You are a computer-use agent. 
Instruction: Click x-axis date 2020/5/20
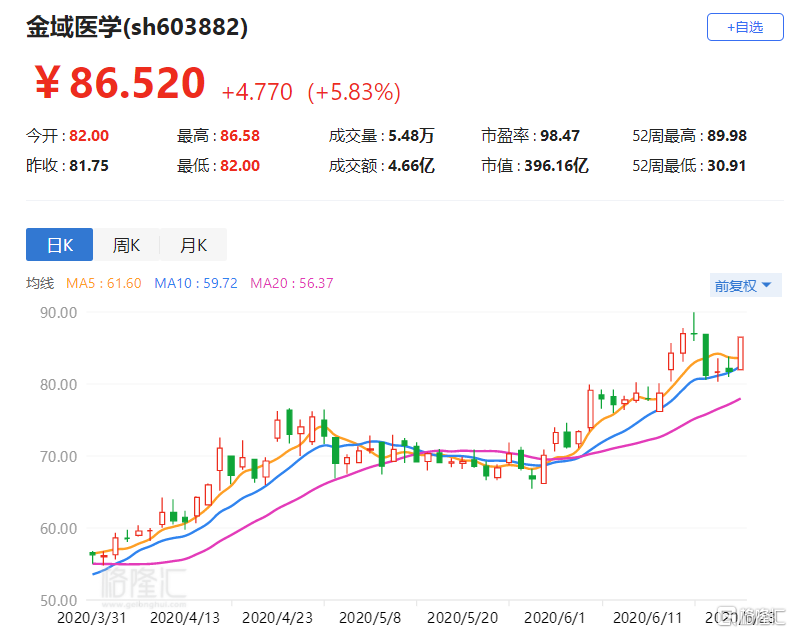point(462,618)
